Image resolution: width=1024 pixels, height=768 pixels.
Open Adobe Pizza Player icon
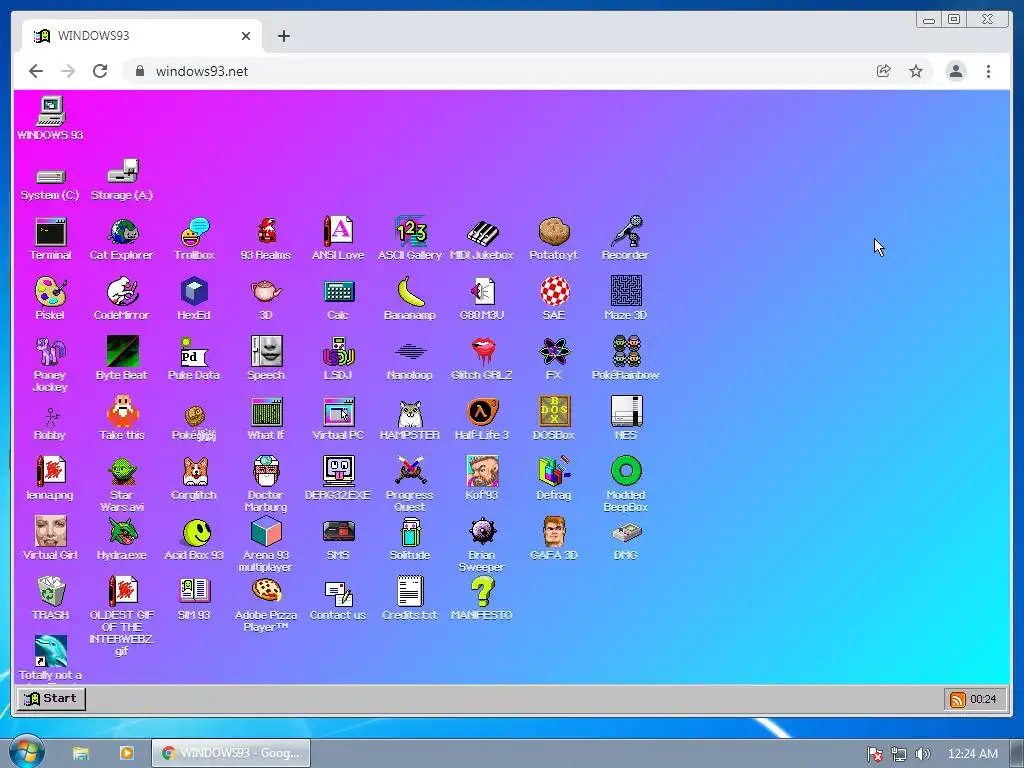[266, 592]
